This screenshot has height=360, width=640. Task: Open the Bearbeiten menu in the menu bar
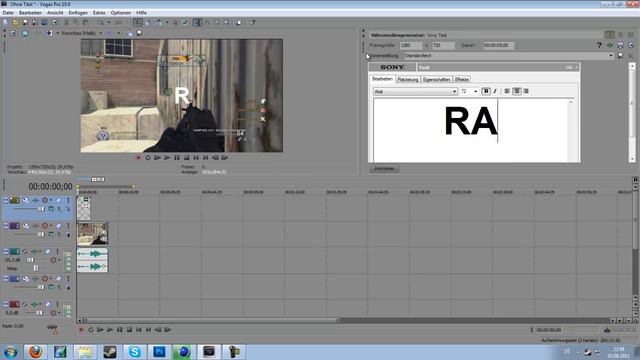[30, 13]
